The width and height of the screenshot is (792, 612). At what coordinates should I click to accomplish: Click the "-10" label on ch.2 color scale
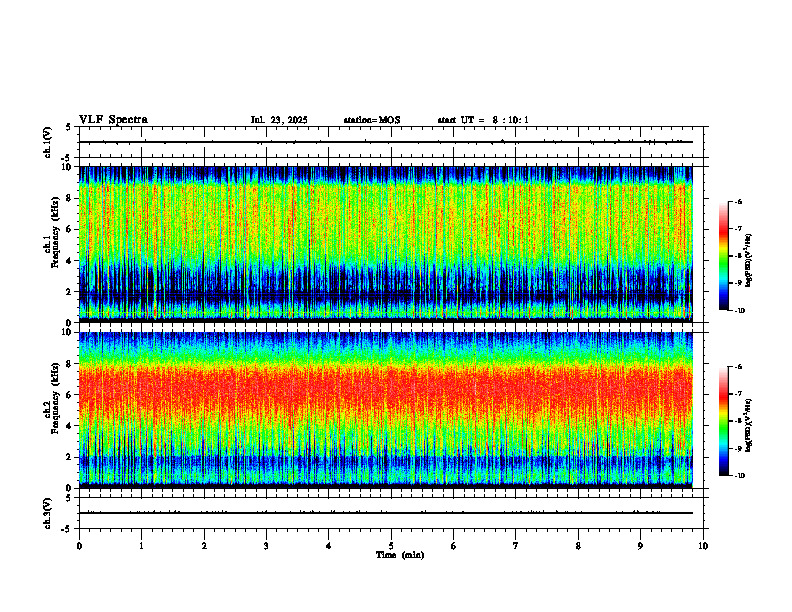tap(739, 476)
